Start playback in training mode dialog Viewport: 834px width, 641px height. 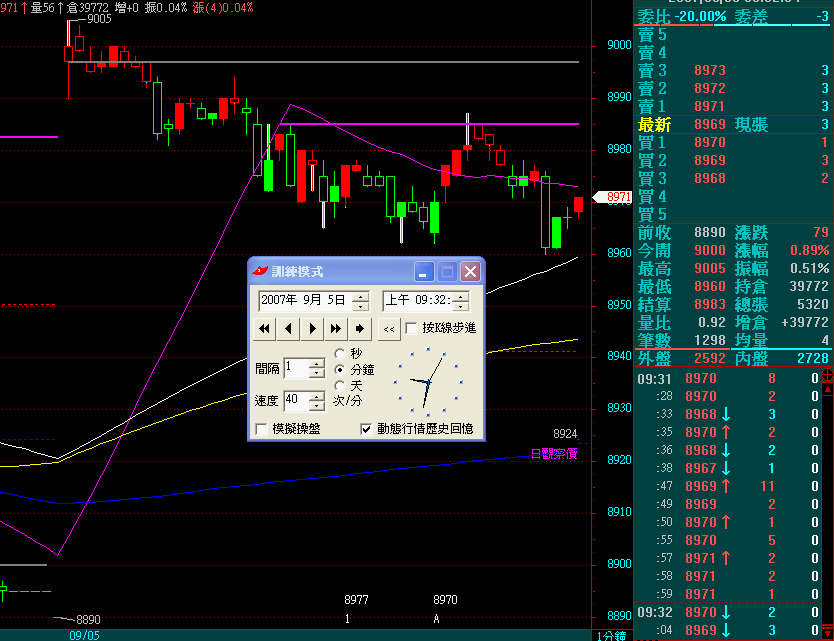pos(312,329)
